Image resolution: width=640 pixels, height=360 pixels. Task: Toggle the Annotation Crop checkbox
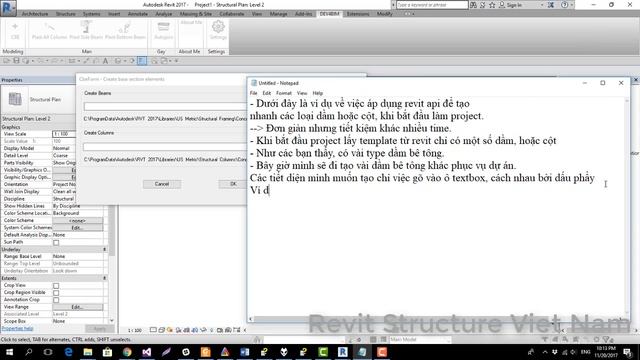[56, 300]
